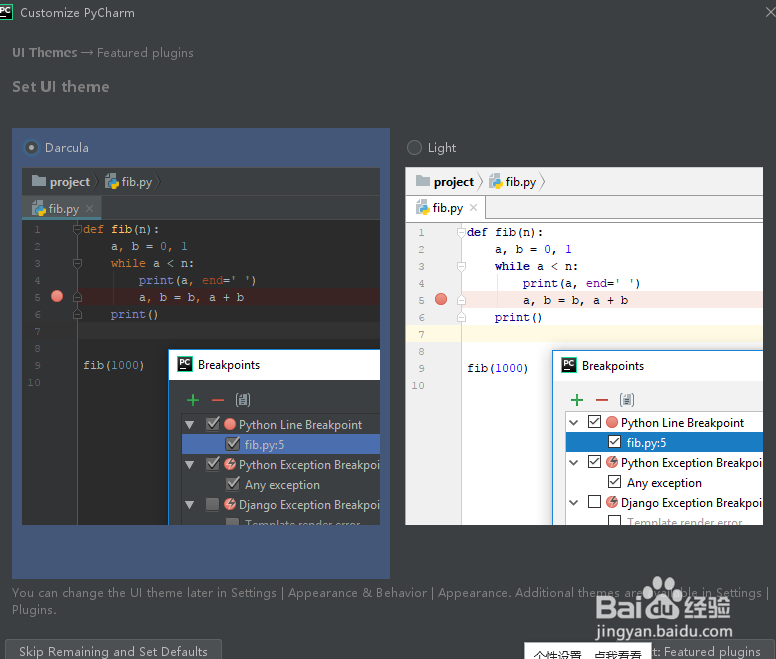Image resolution: width=776 pixels, height=659 pixels.
Task: Click the red Python Line Breakpoint icon in Darcula
Action: [x=230, y=424]
